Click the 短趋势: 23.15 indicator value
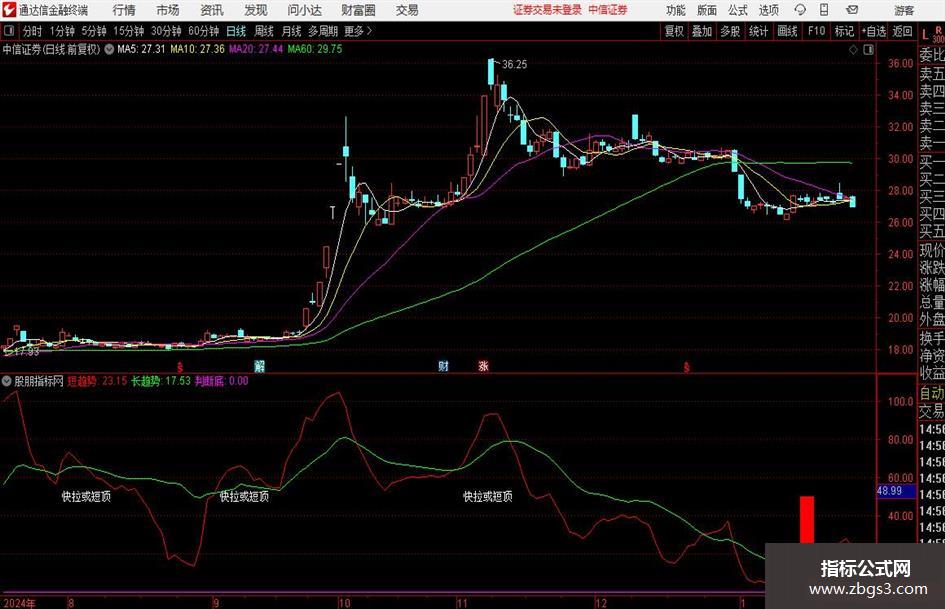Viewport: 945px width, 609px height. (97, 381)
